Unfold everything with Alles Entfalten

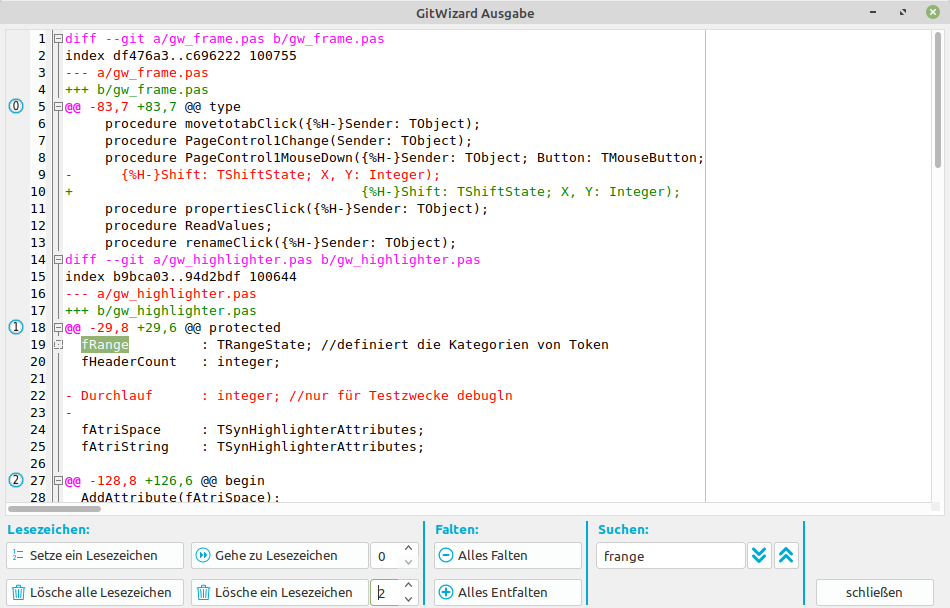(507, 593)
